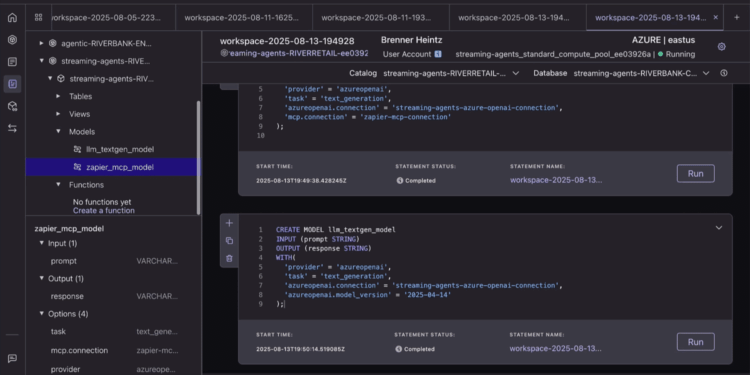750x375 pixels.
Task: Expand the Tables node
Action: 58,96
